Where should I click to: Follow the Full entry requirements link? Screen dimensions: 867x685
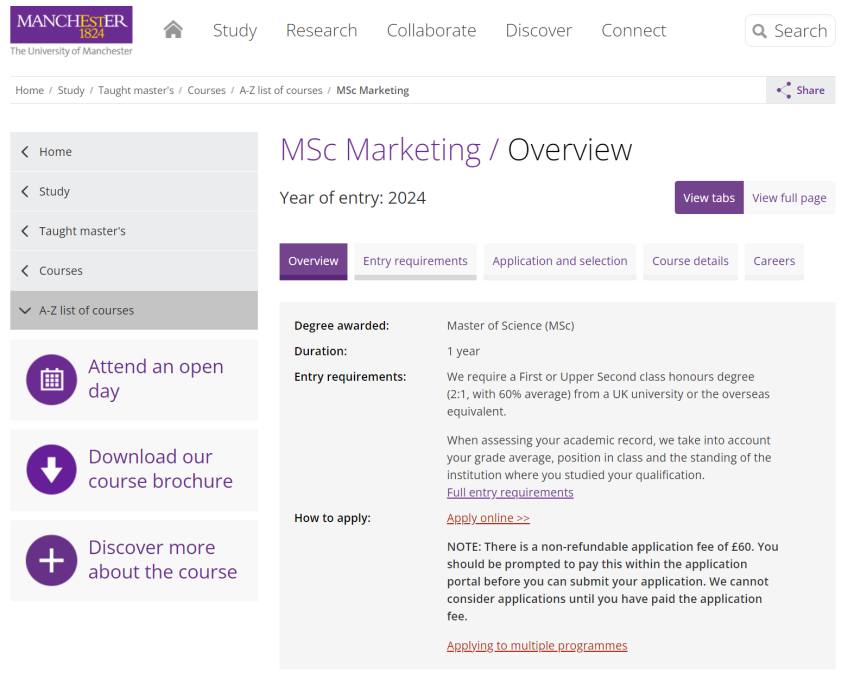[510, 493]
